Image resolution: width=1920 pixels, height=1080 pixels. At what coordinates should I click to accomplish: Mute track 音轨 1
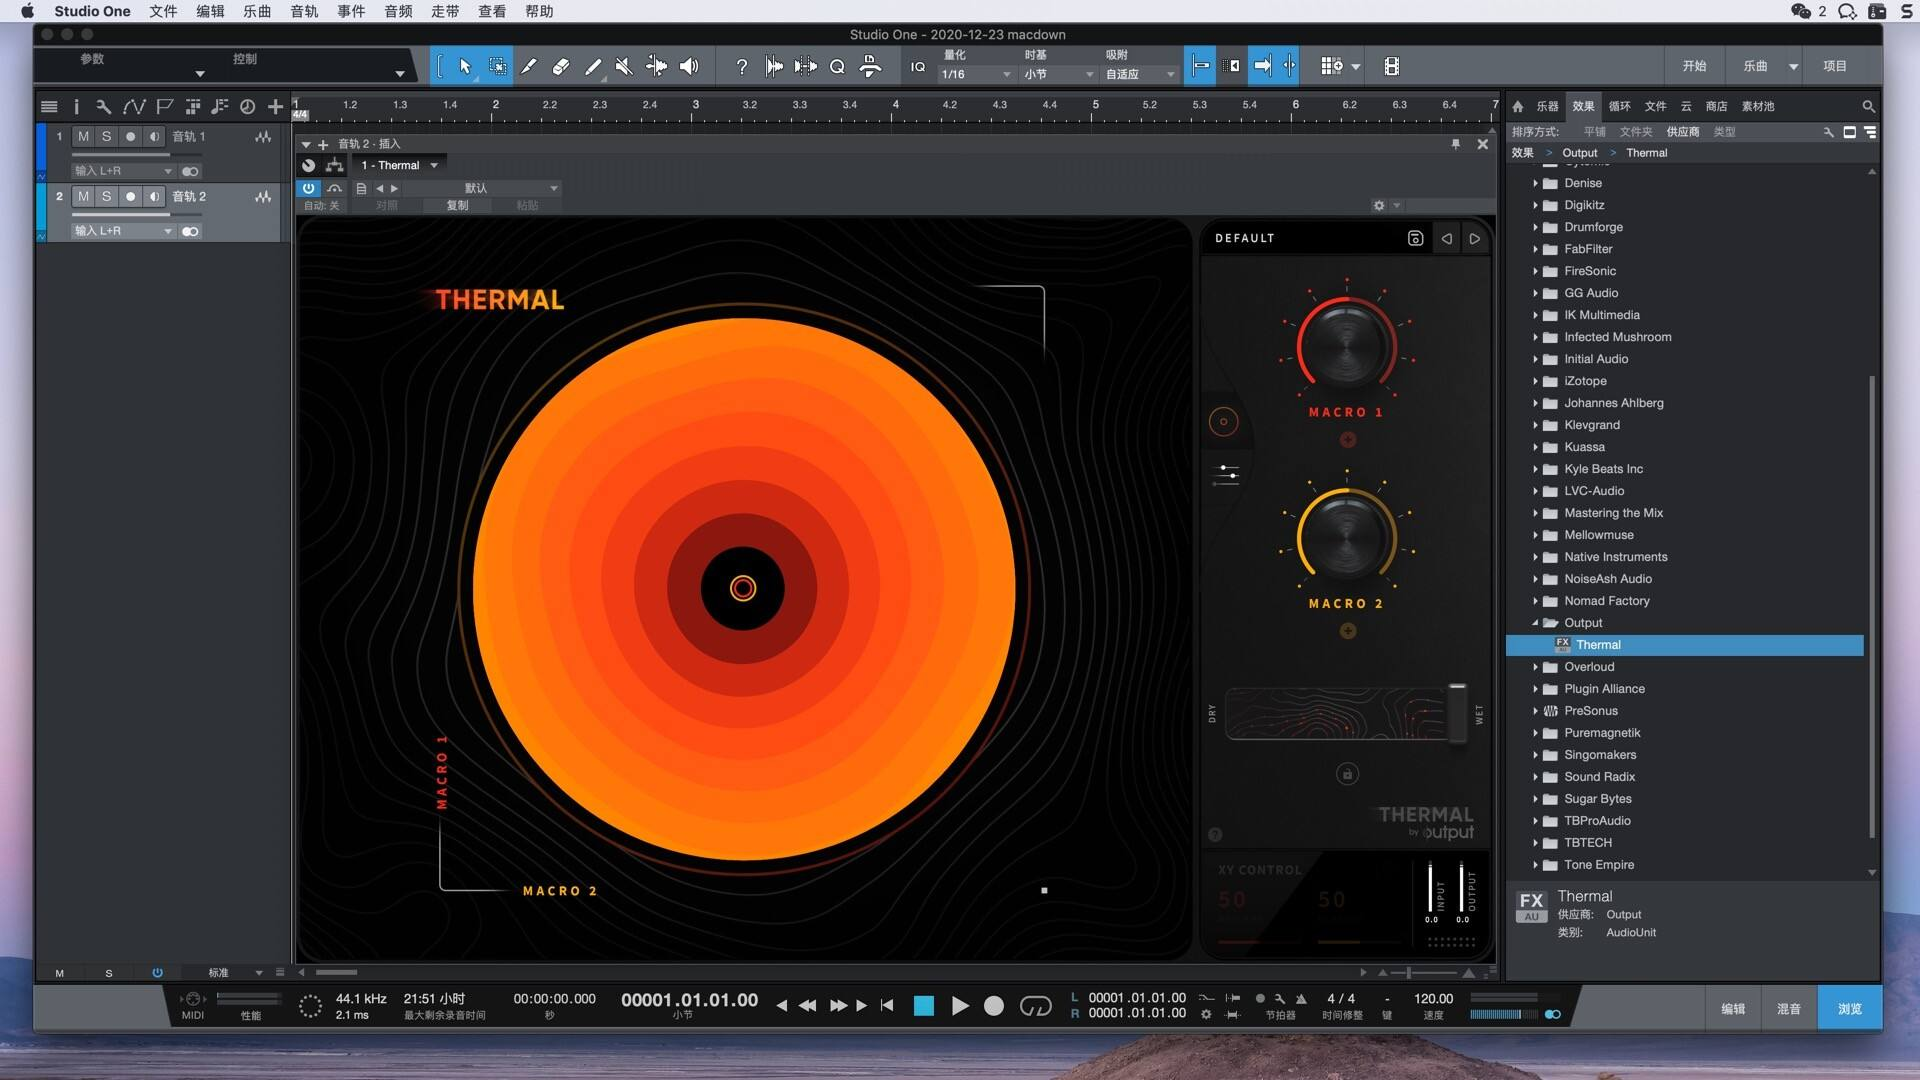pos(83,136)
